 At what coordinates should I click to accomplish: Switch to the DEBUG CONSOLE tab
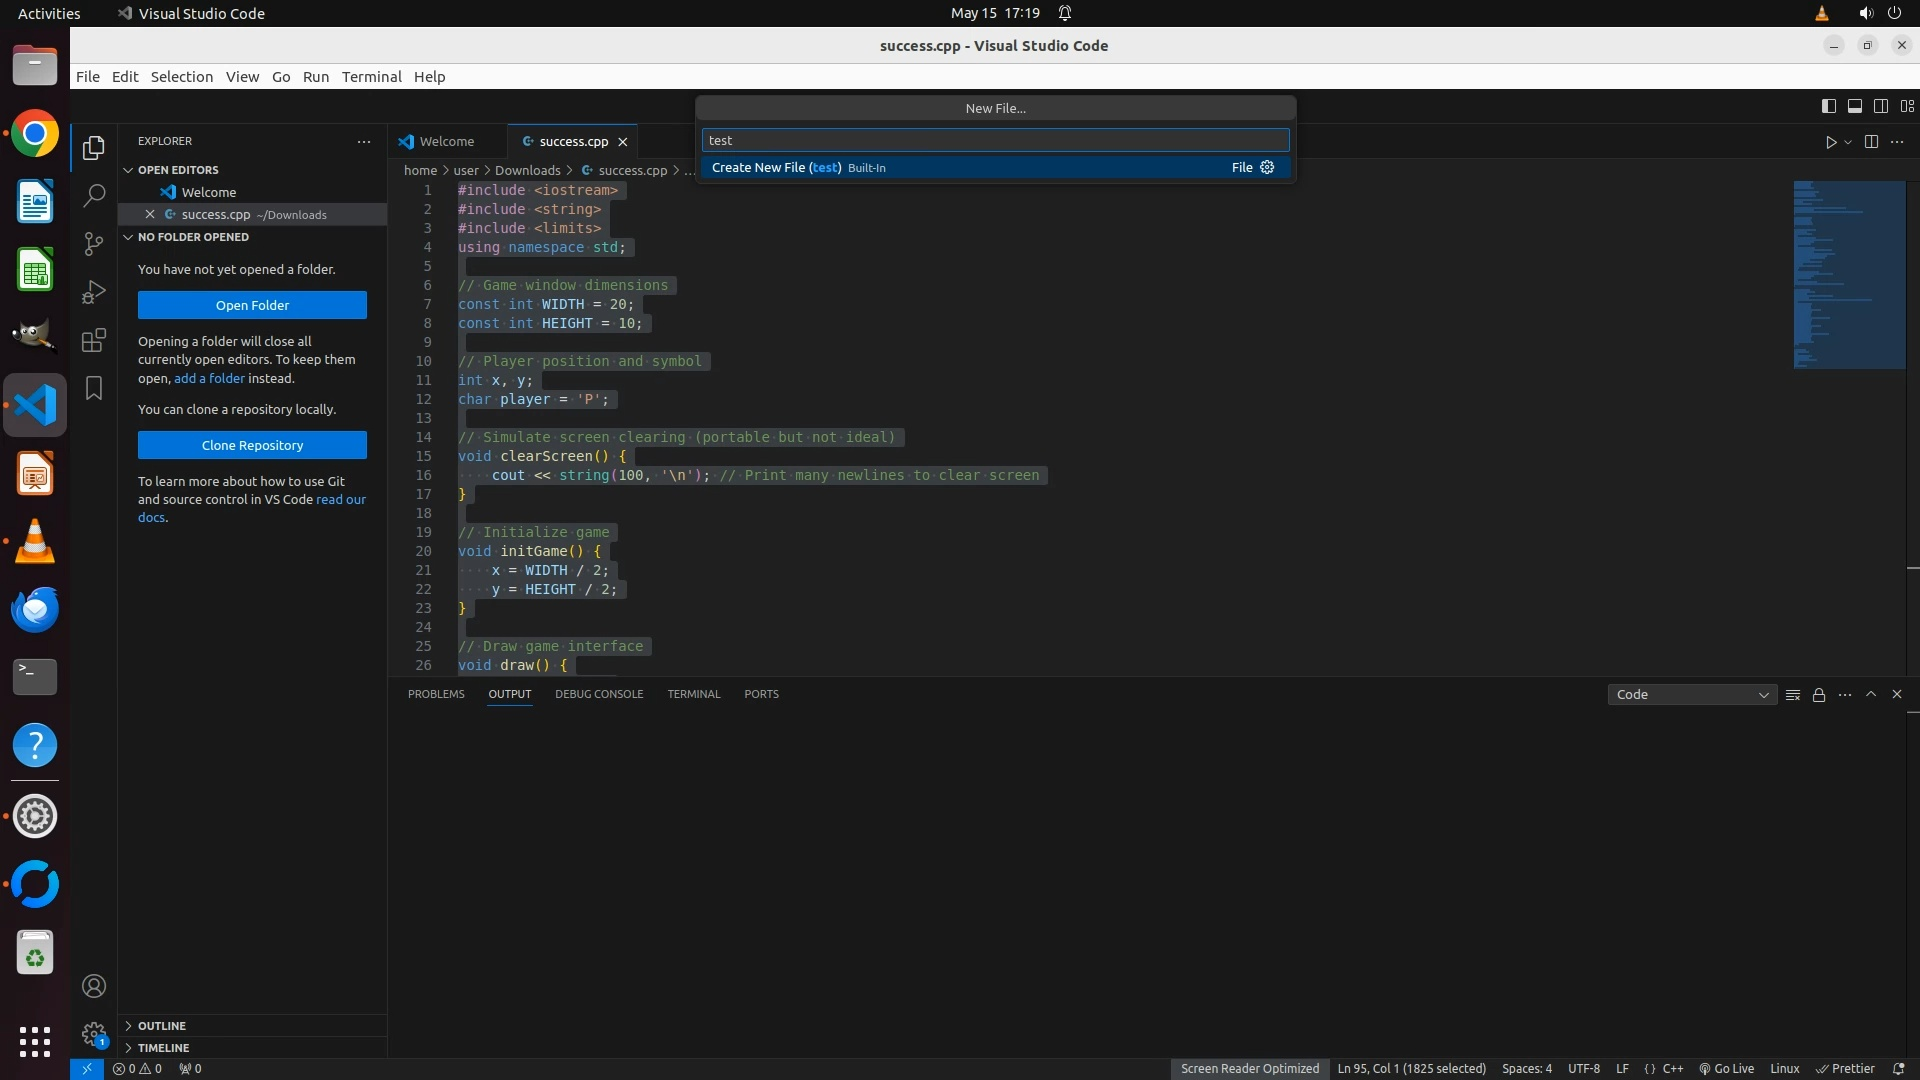pos(599,694)
